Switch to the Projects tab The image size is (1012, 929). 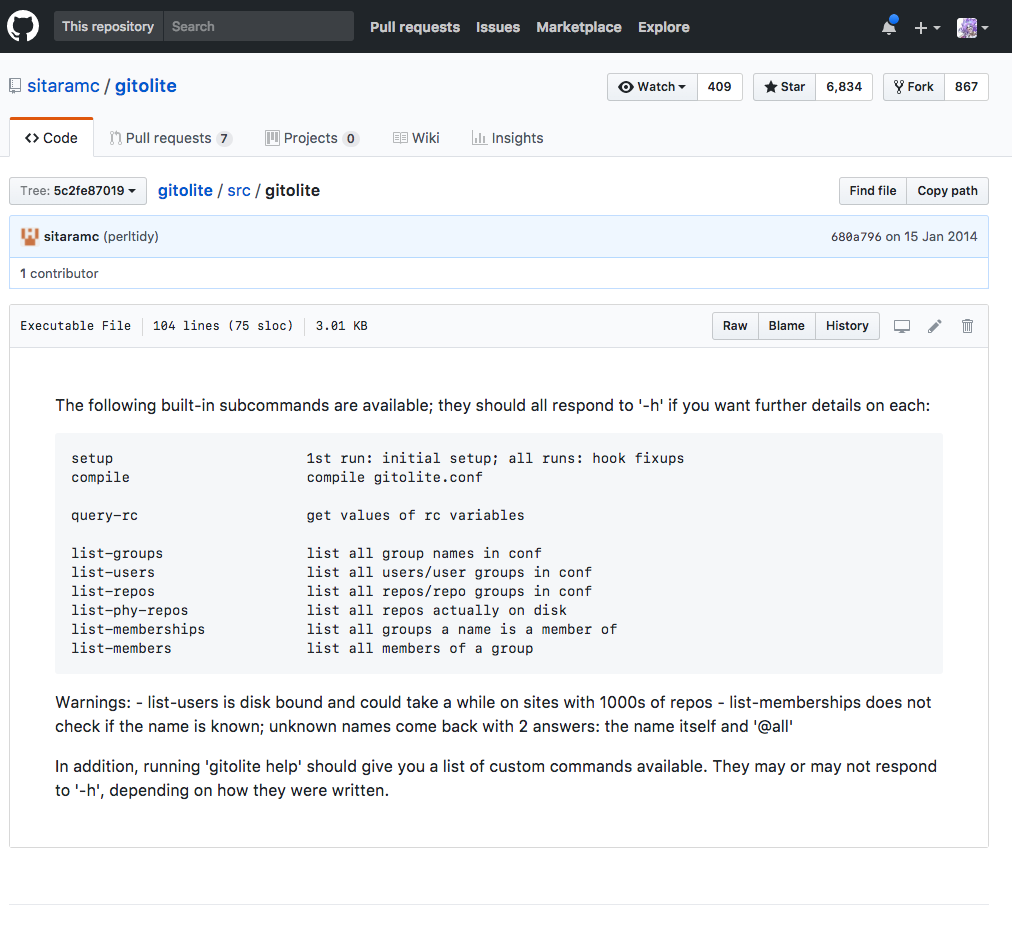(x=312, y=138)
